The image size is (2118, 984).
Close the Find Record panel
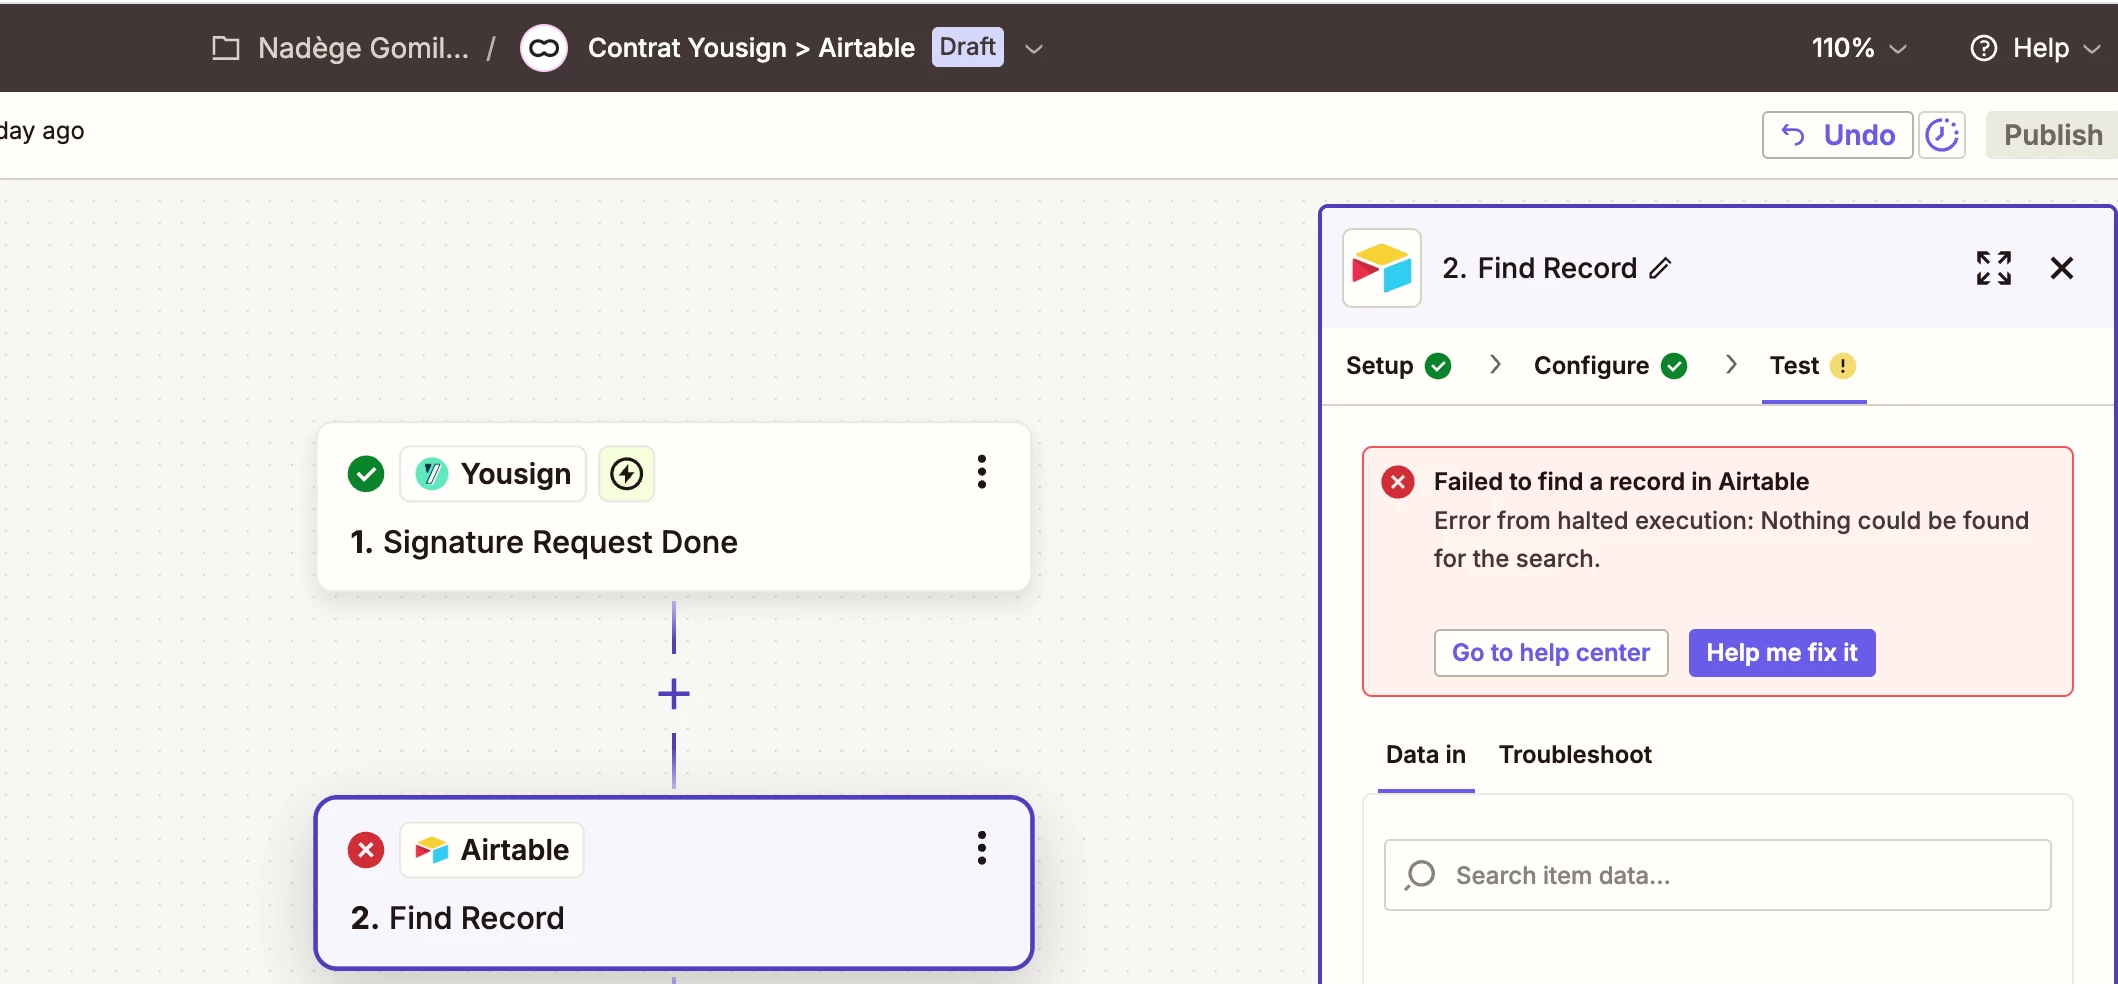pos(2062,268)
